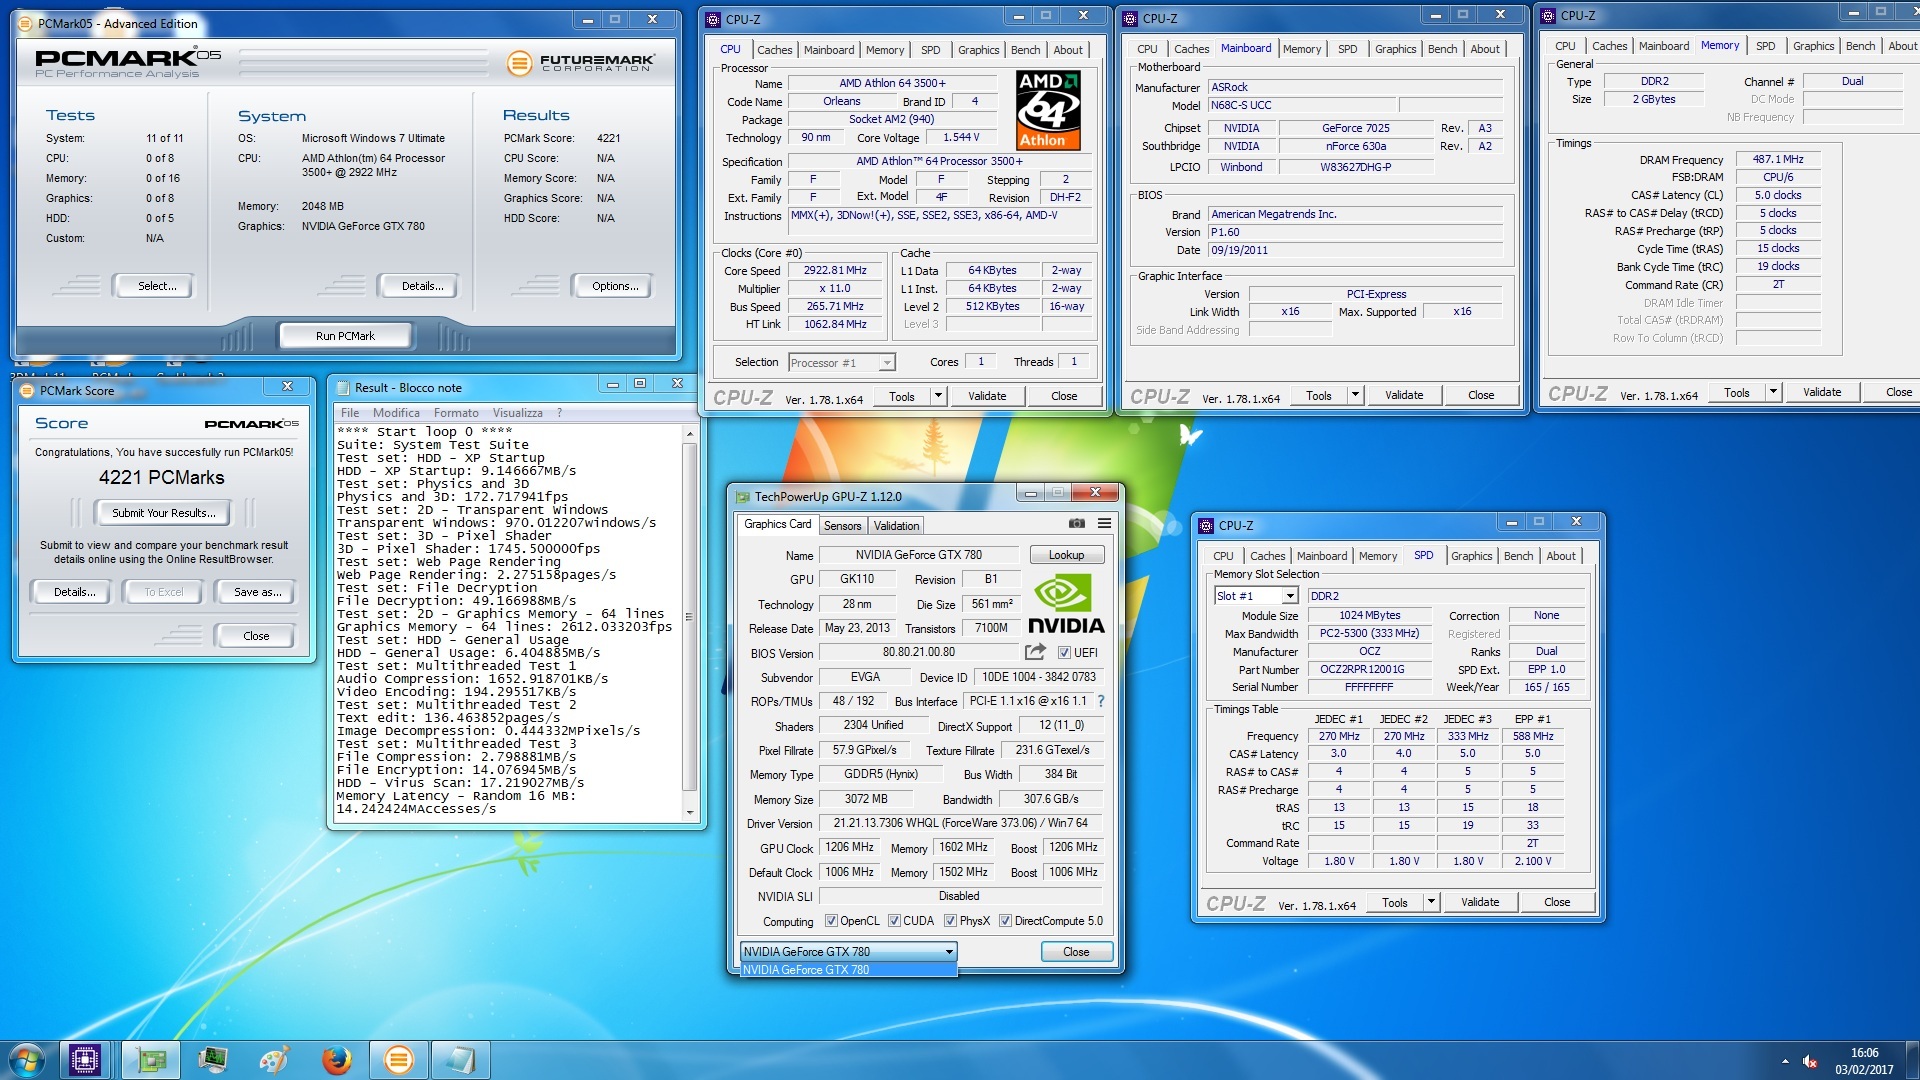Click the GPU-Z title bar icon
This screenshot has width=1920, height=1080.
(743, 497)
